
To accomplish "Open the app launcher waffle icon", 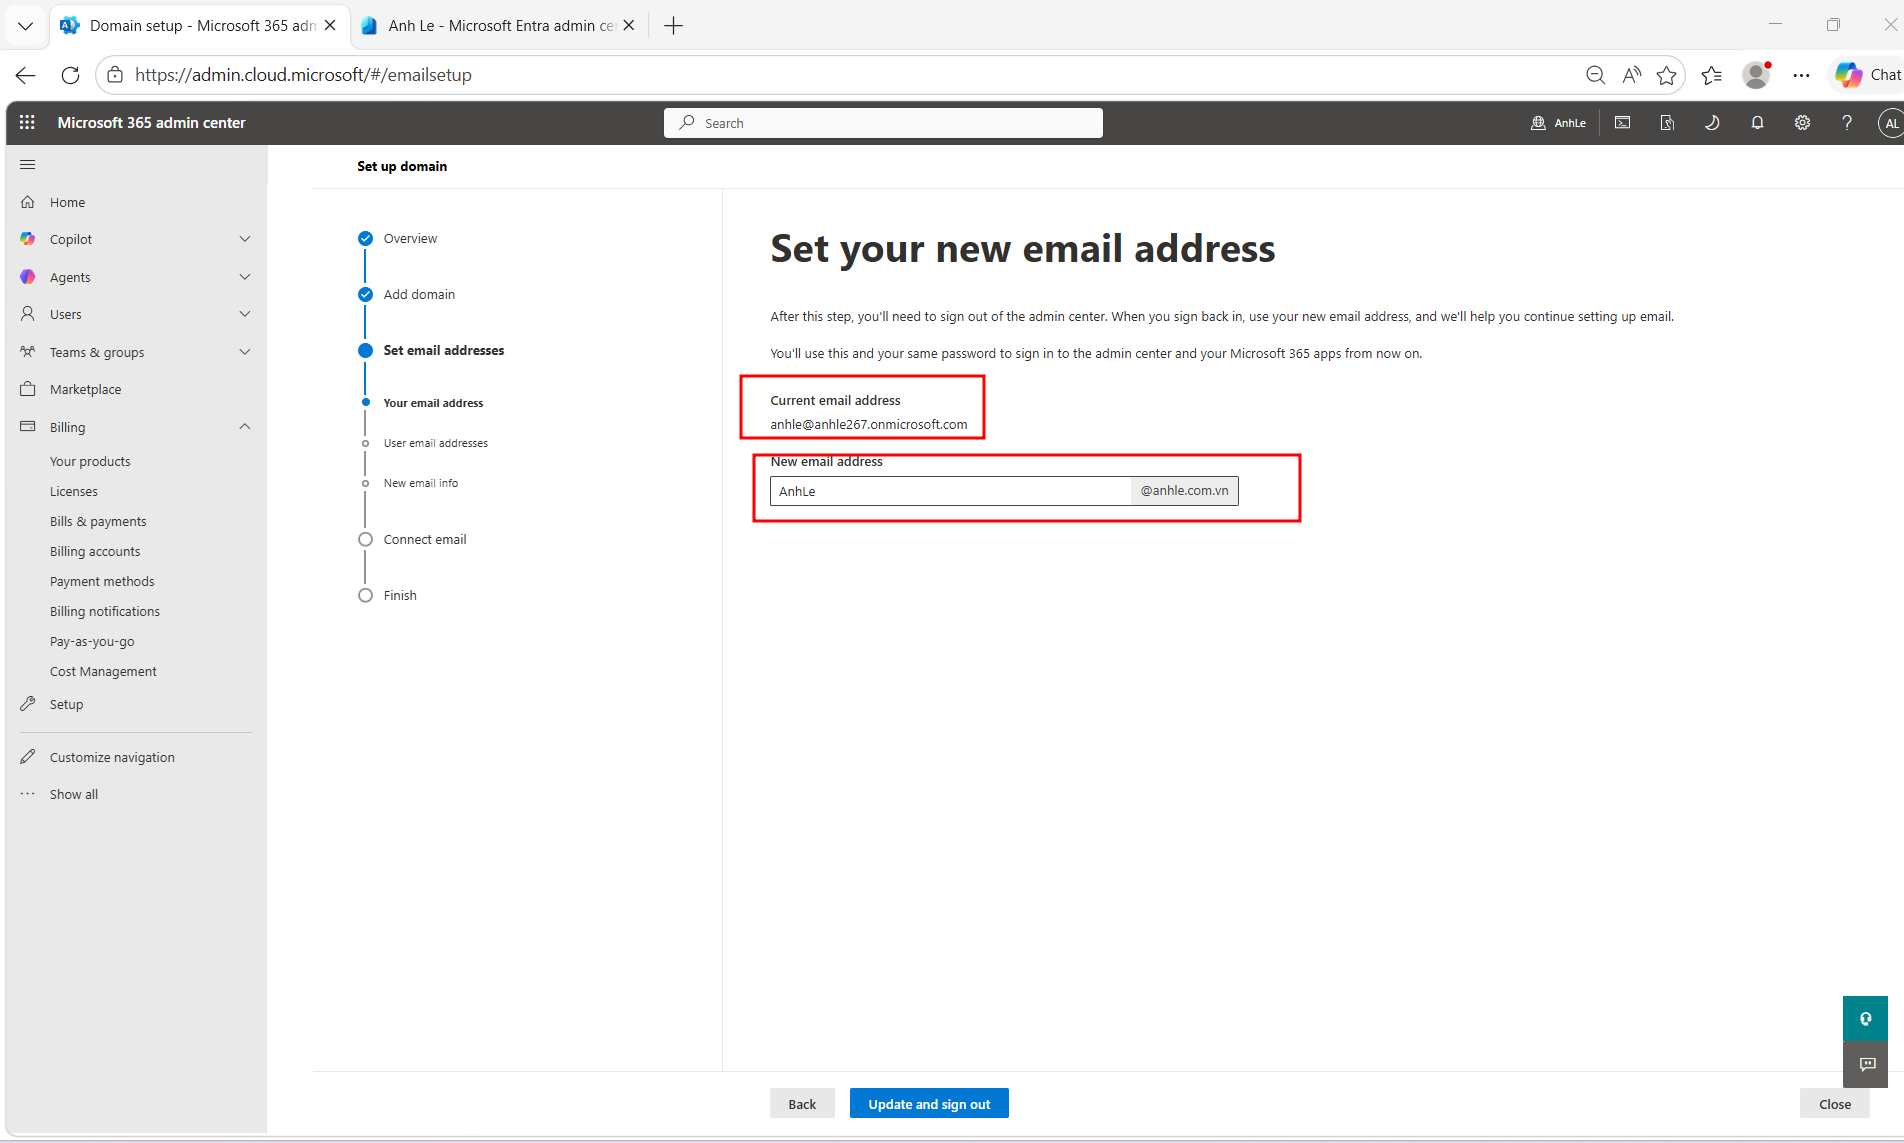I will (x=27, y=122).
